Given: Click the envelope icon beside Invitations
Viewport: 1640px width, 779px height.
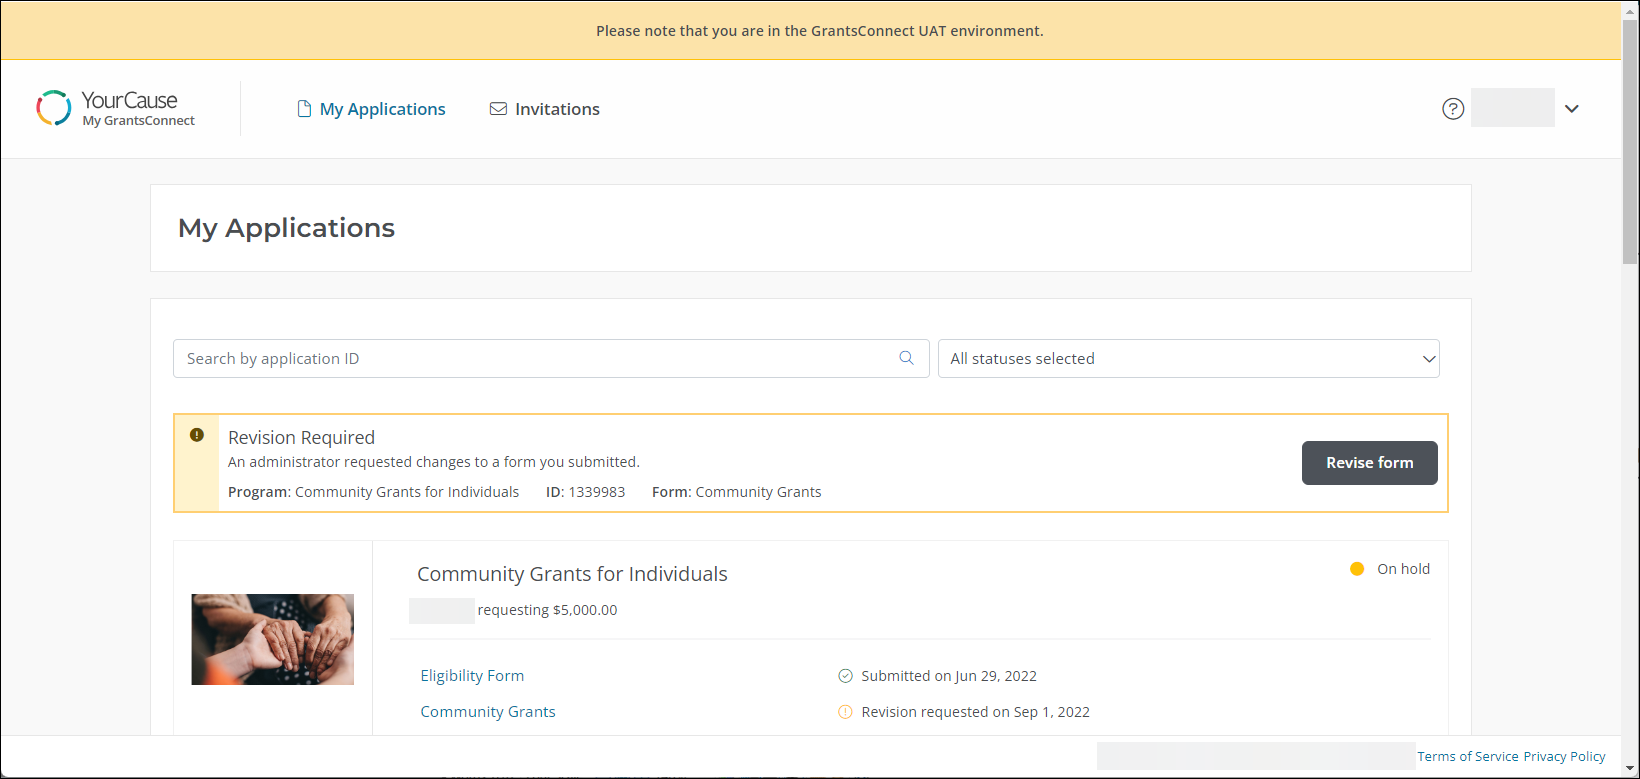Looking at the screenshot, I should [x=498, y=109].
